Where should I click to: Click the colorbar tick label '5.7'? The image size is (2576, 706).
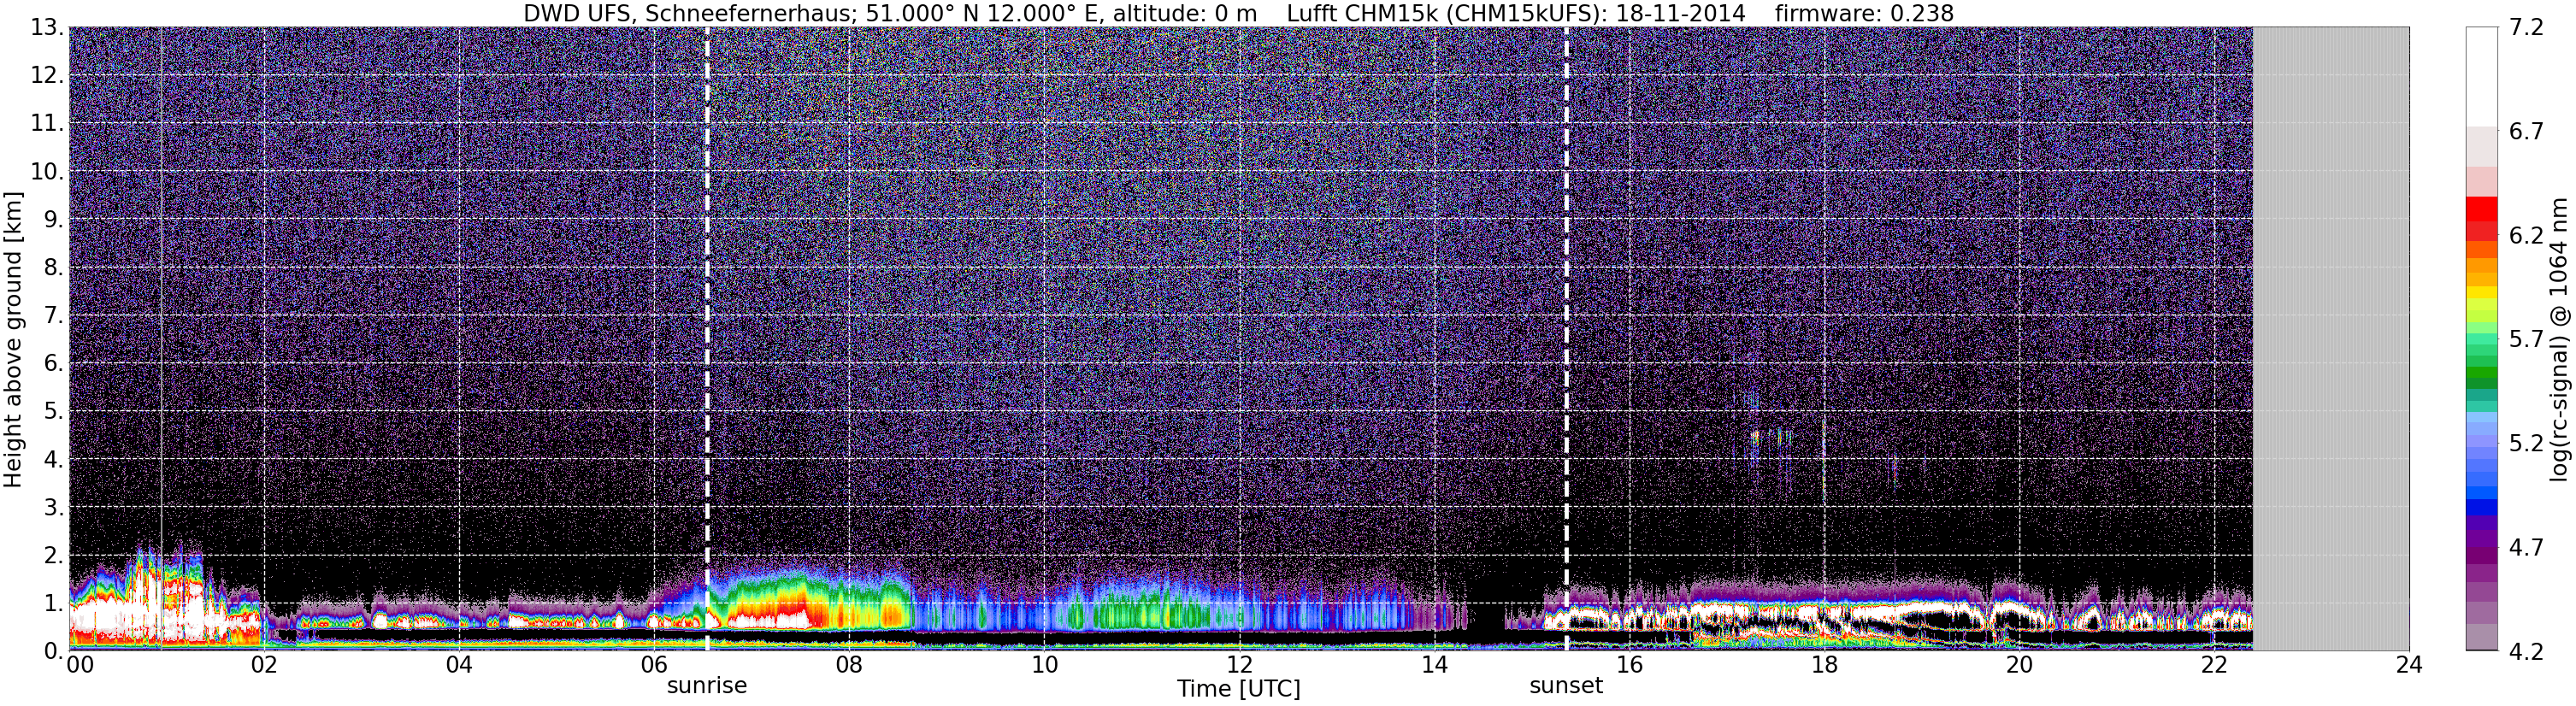tap(2526, 340)
